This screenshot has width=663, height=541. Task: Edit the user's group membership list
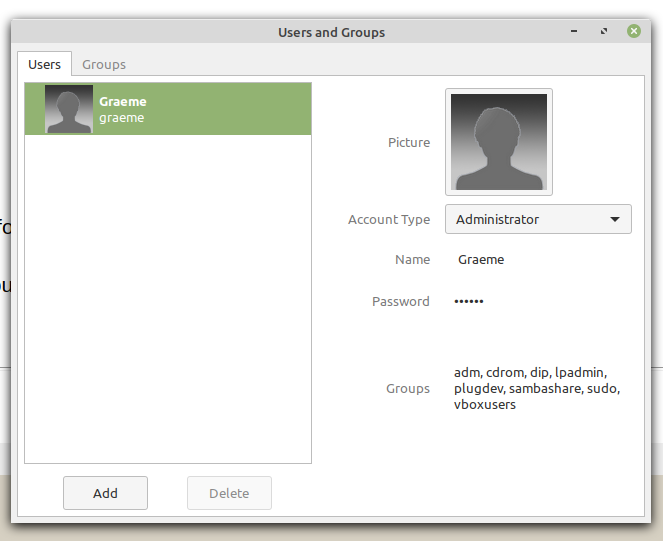537,388
